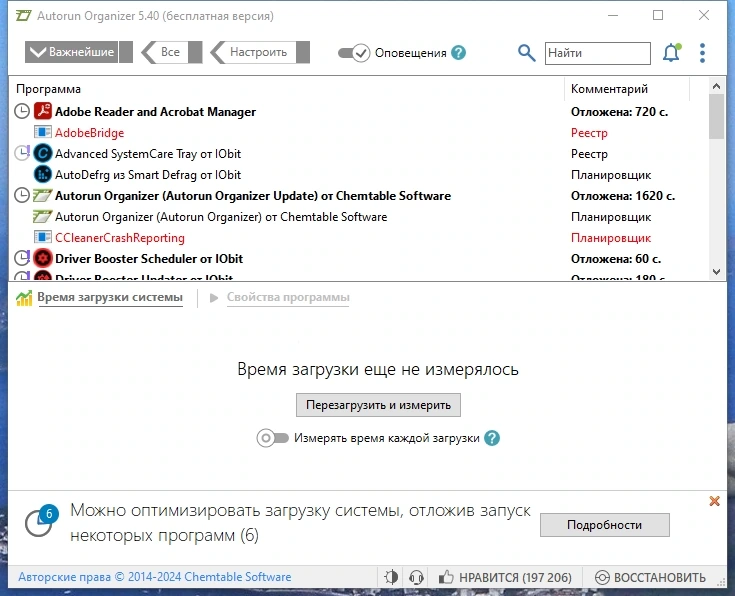The image size is (735, 596).
Task: Click the Подробности button
Action: pos(605,525)
